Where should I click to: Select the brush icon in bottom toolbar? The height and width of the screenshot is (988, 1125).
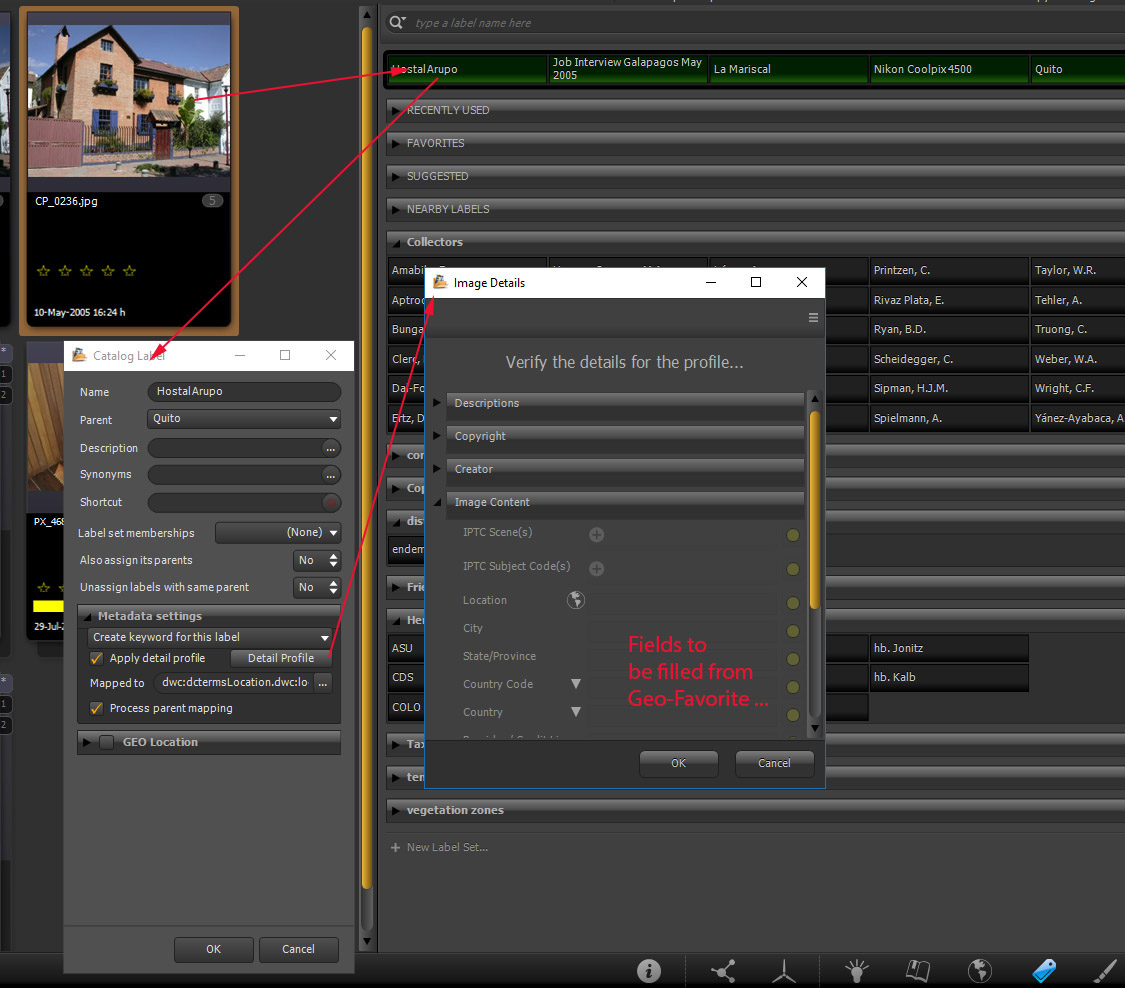coord(1105,971)
